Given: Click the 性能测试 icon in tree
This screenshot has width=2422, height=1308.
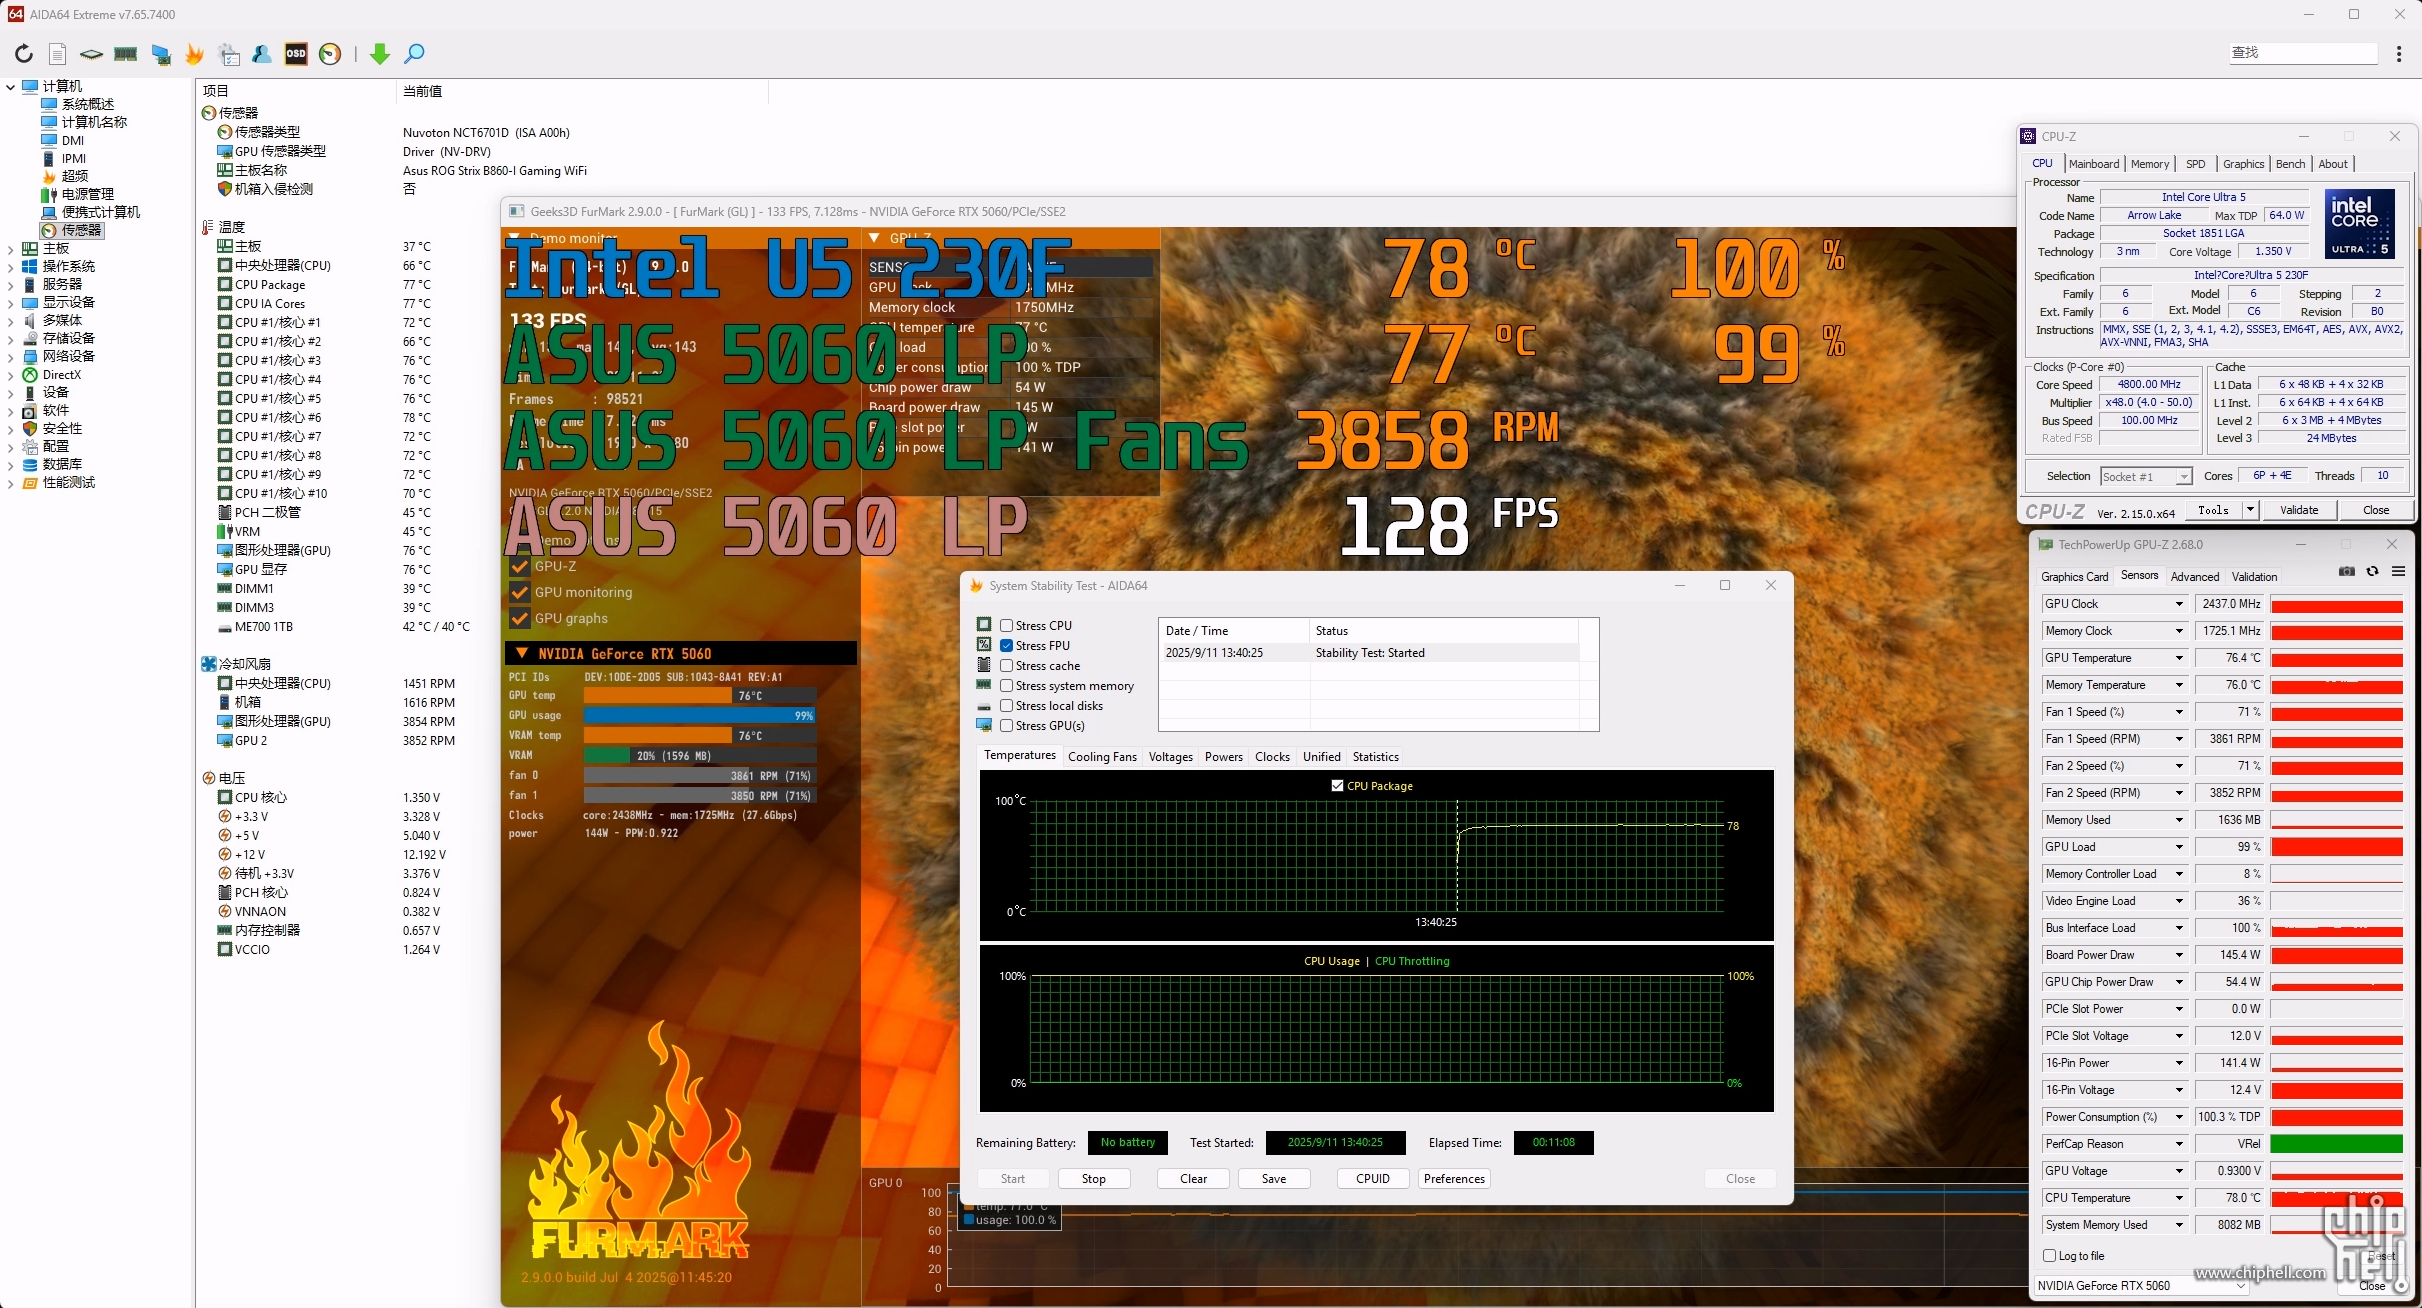Looking at the screenshot, I should coord(30,482).
